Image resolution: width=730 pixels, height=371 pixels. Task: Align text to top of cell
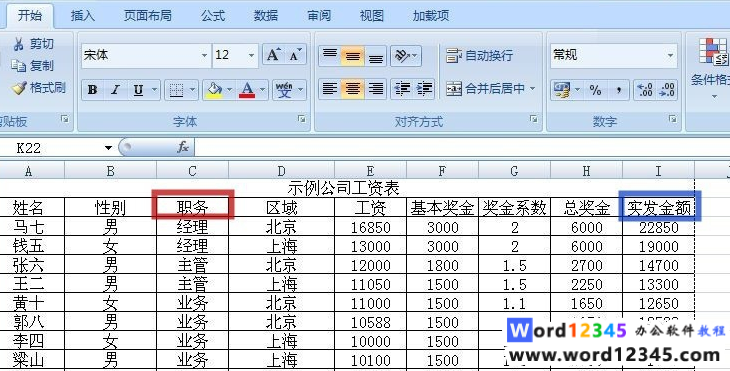point(330,55)
